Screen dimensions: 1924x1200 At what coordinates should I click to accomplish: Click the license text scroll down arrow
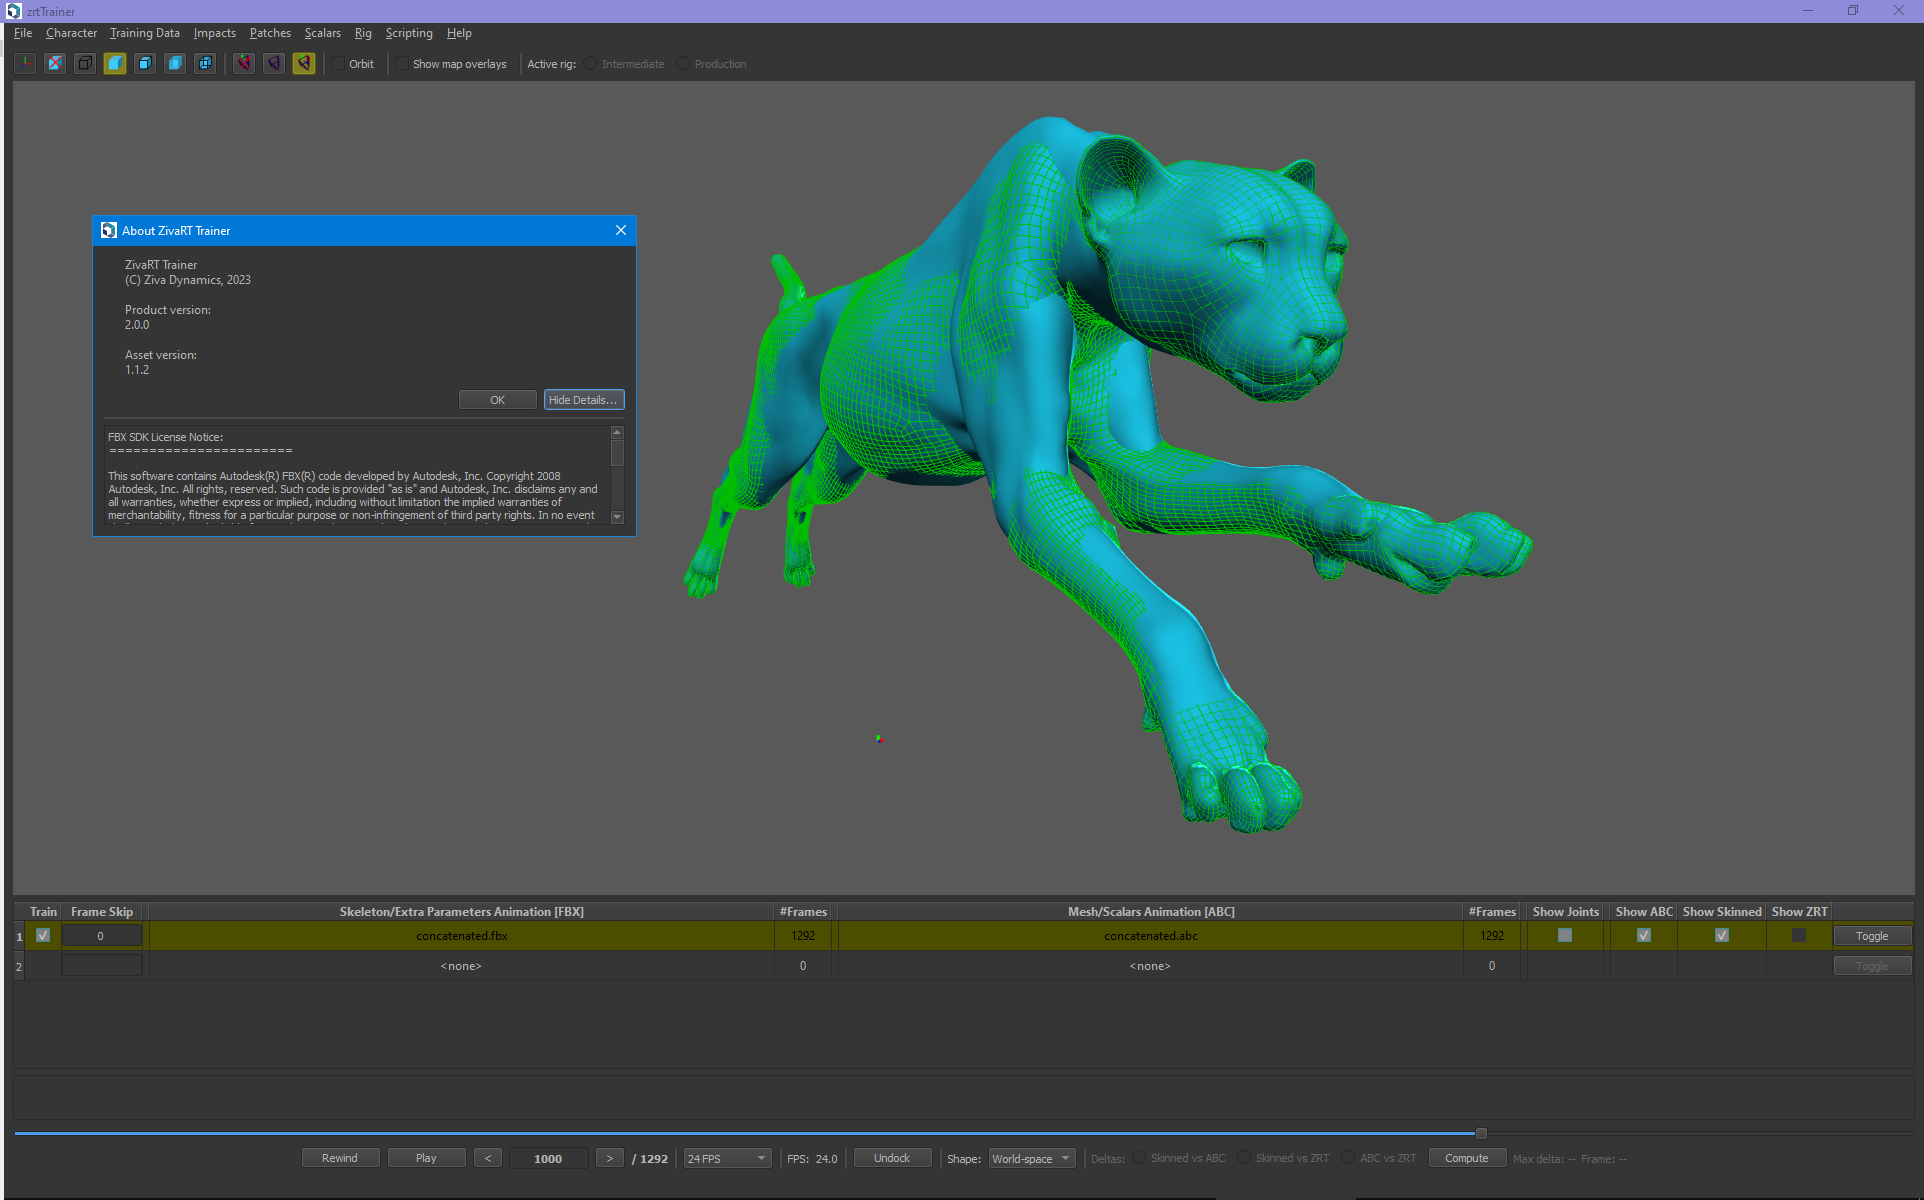[x=617, y=517]
